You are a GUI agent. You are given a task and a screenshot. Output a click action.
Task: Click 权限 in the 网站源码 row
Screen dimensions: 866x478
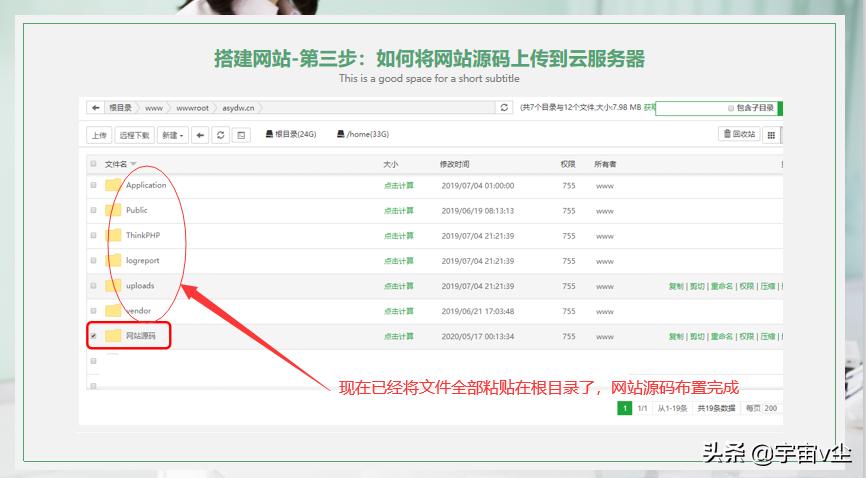pyautogui.click(x=747, y=336)
